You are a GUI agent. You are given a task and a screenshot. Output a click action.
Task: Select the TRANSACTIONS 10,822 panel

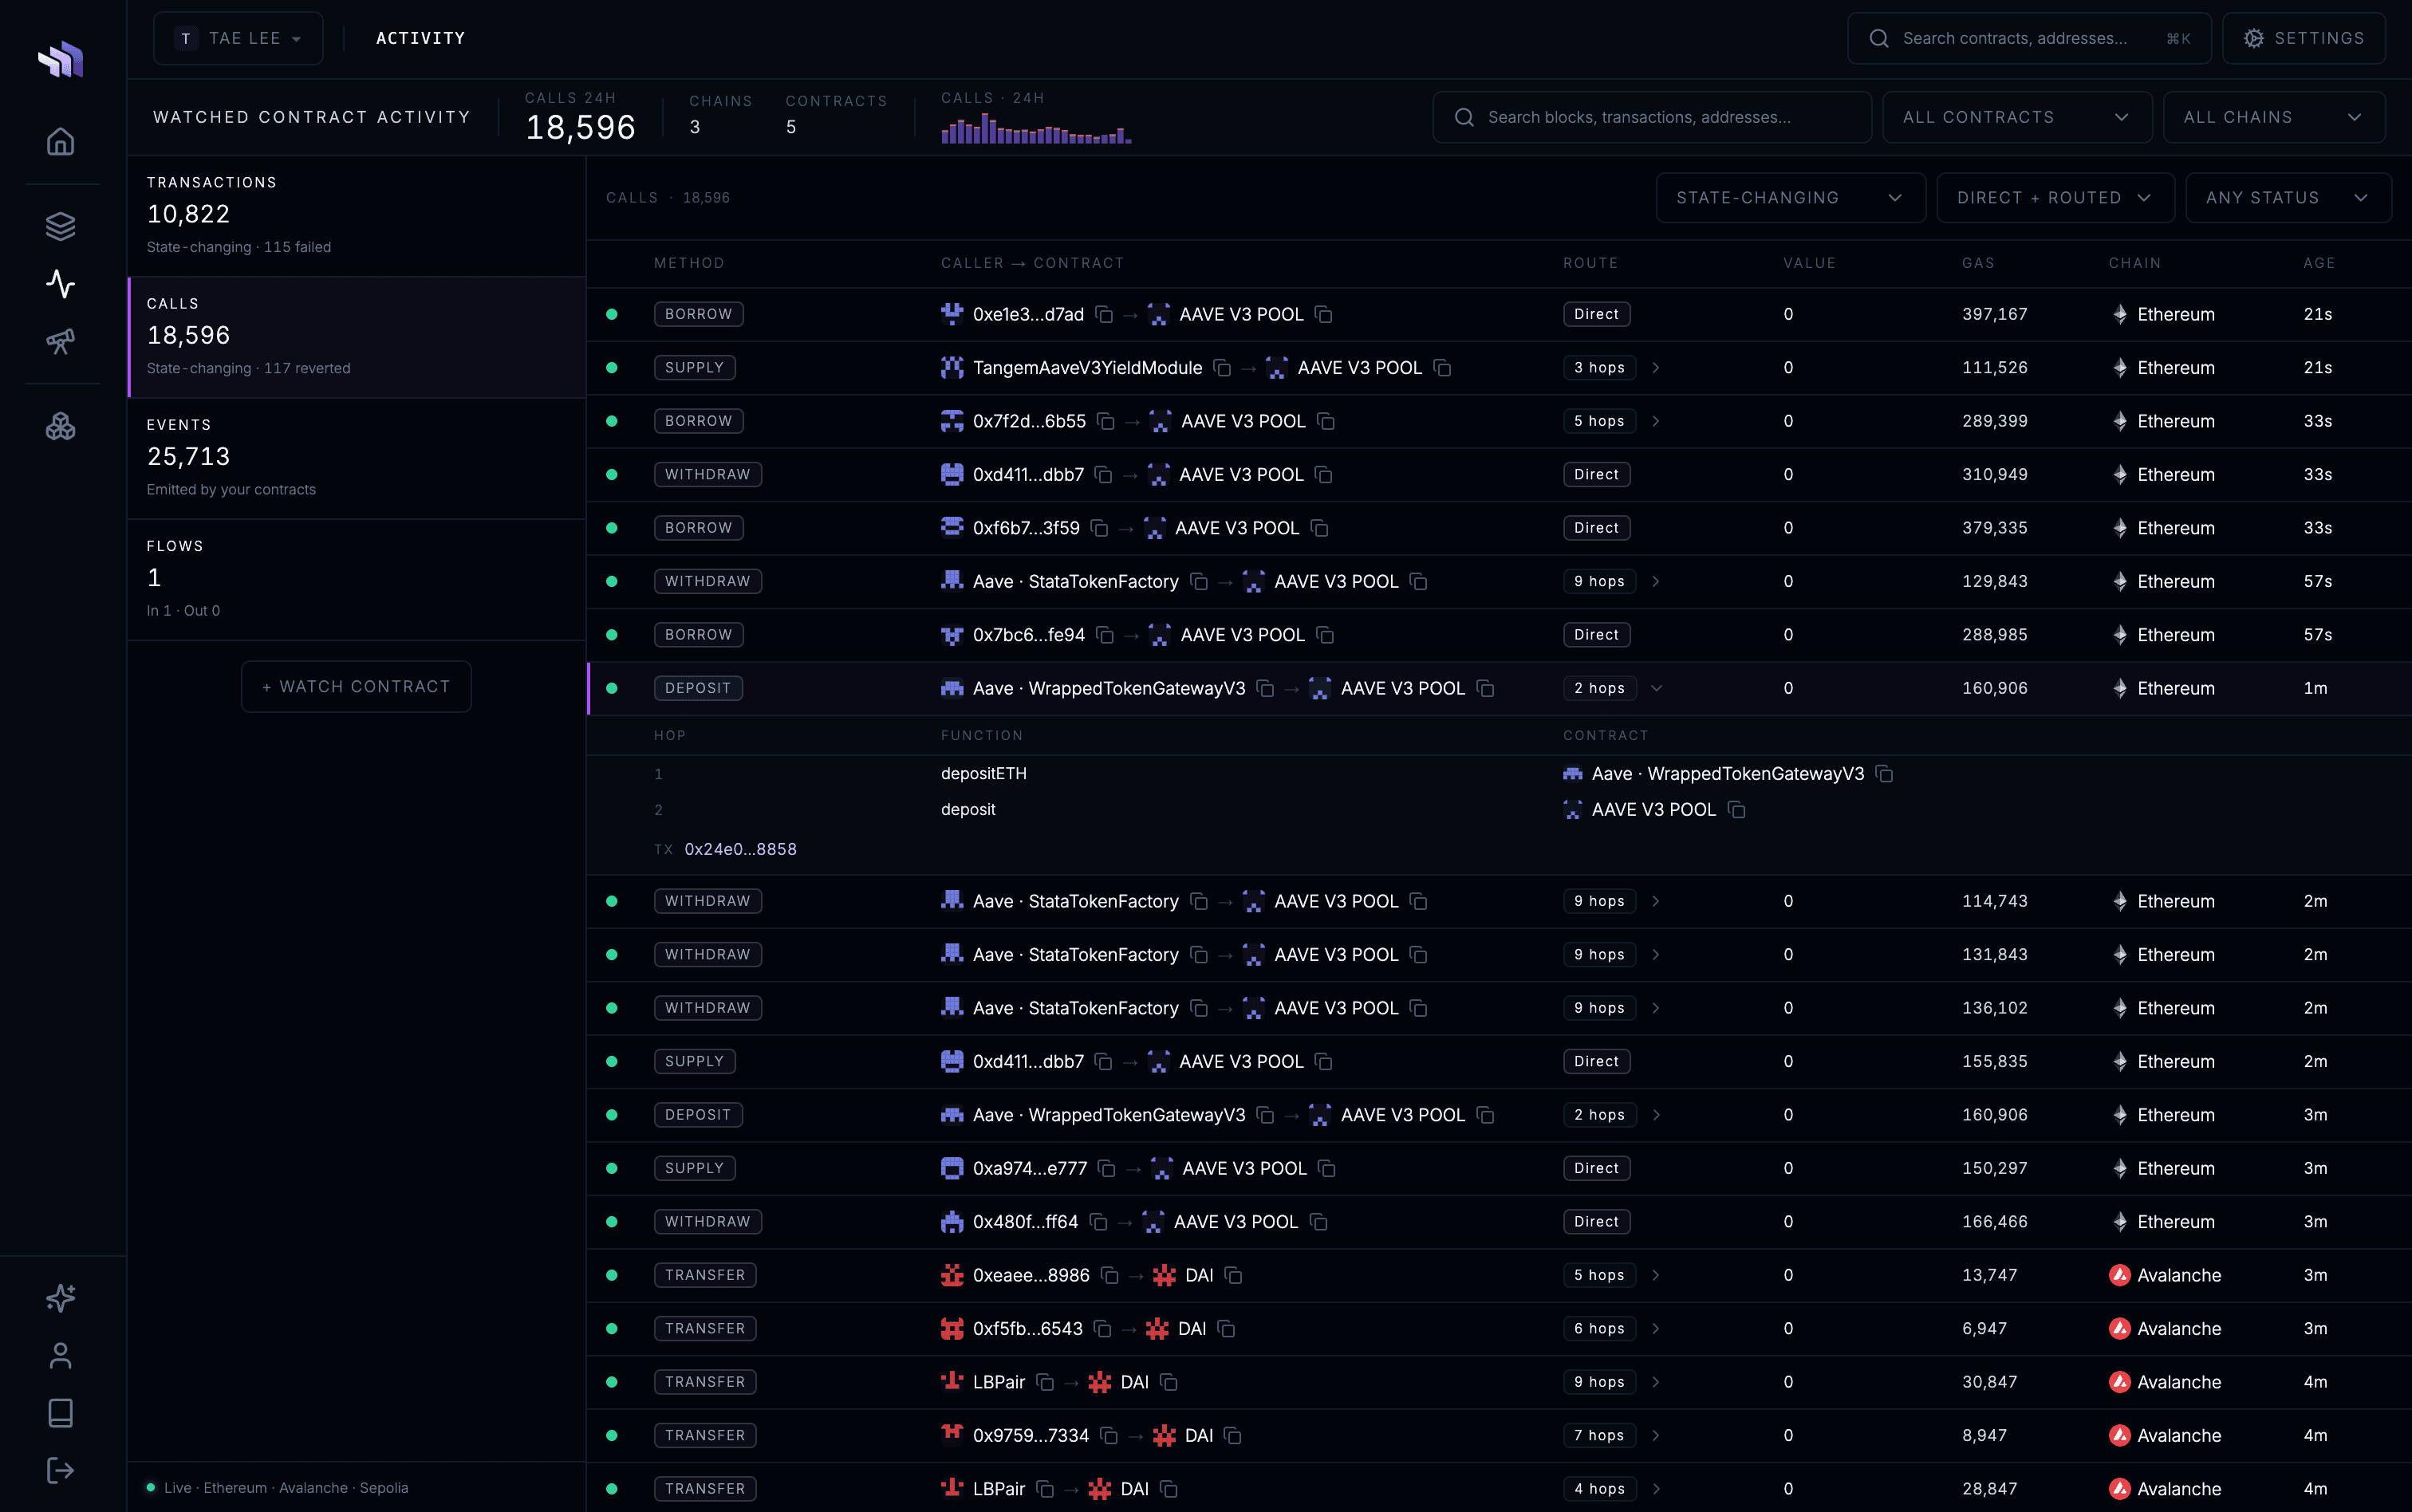point(357,216)
